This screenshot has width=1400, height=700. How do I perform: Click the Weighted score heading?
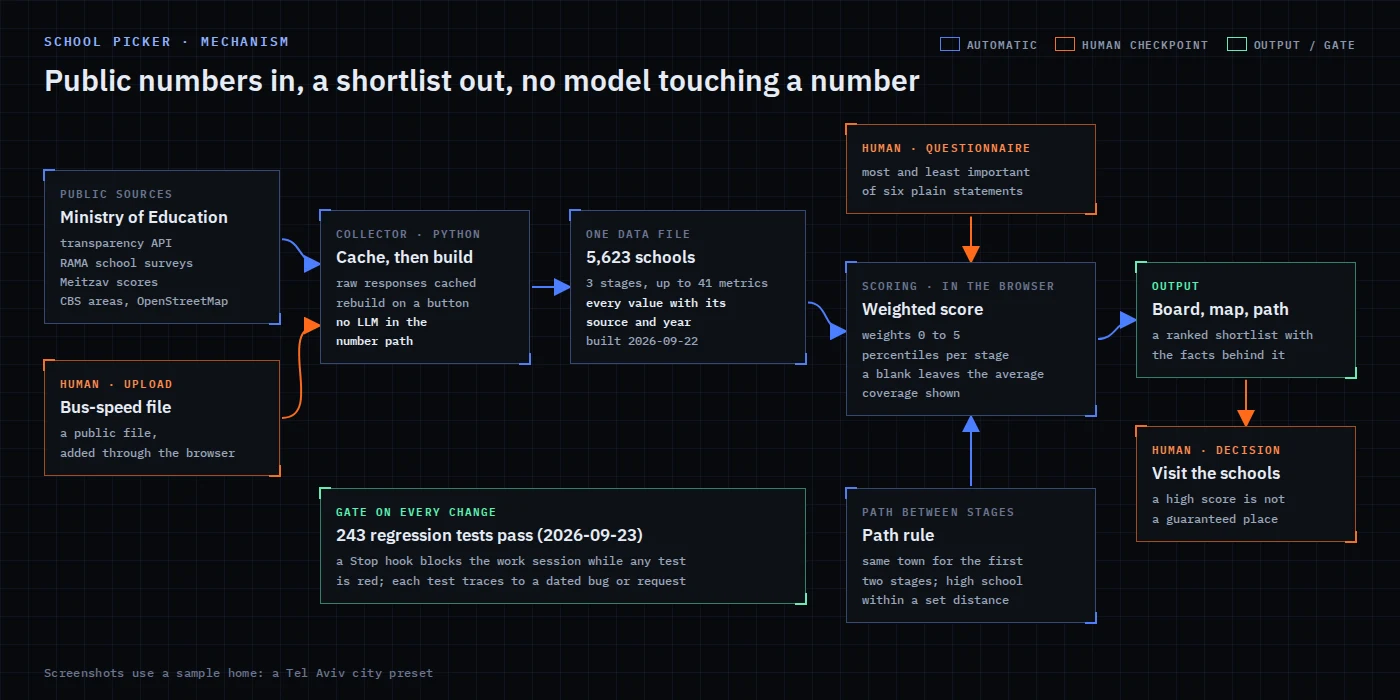click(x=922, y=310)
